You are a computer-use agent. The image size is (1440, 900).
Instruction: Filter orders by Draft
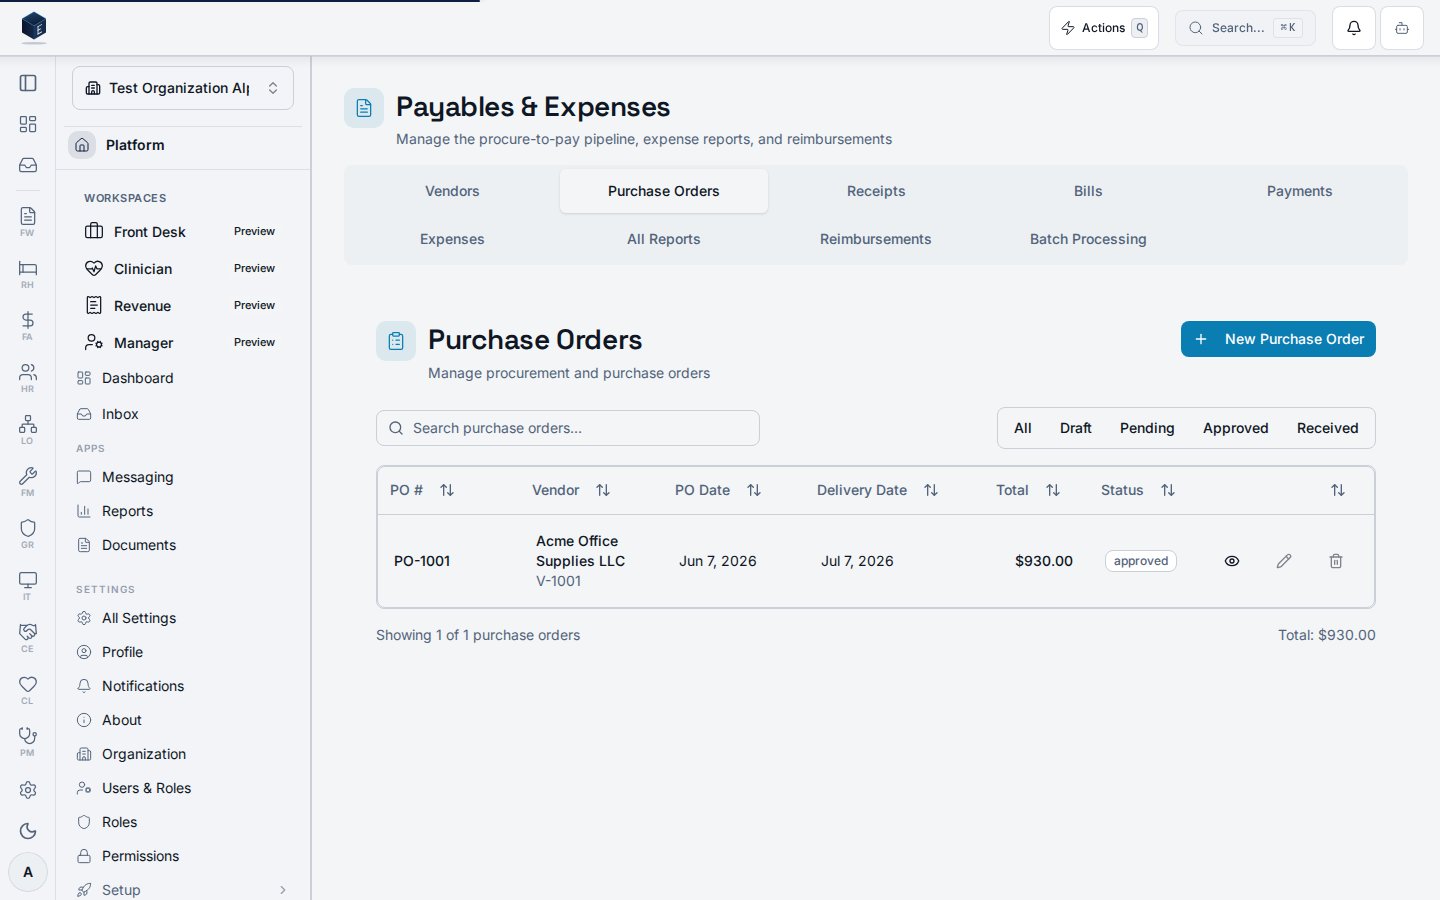1076,428
